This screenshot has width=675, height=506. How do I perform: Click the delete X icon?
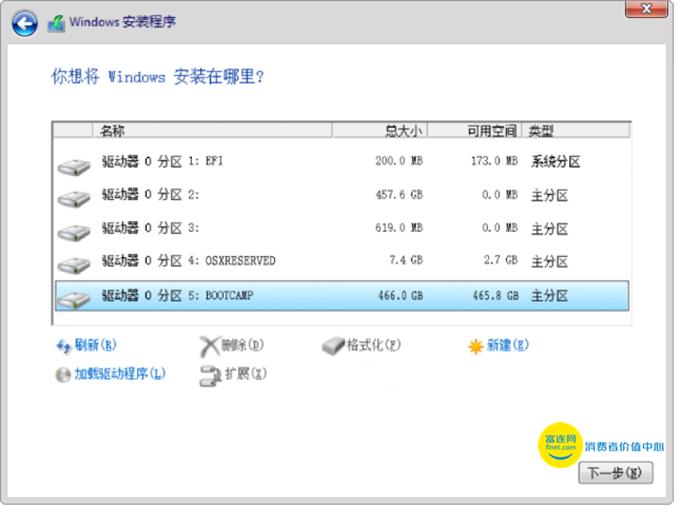click(209, 346)
